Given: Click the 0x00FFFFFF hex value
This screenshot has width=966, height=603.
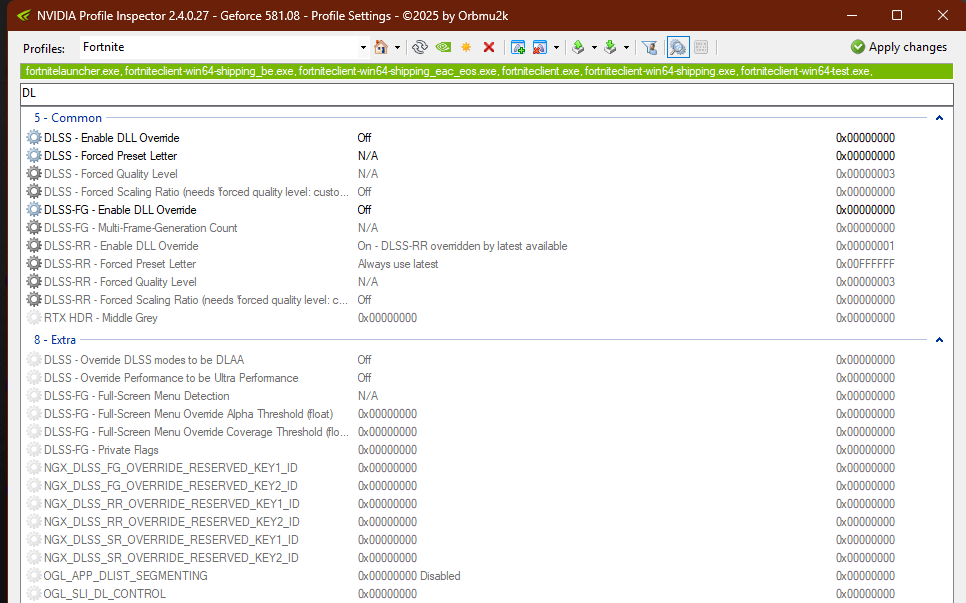Looking at the screenshot, I should pyautogui.click(x=865, y=264).
